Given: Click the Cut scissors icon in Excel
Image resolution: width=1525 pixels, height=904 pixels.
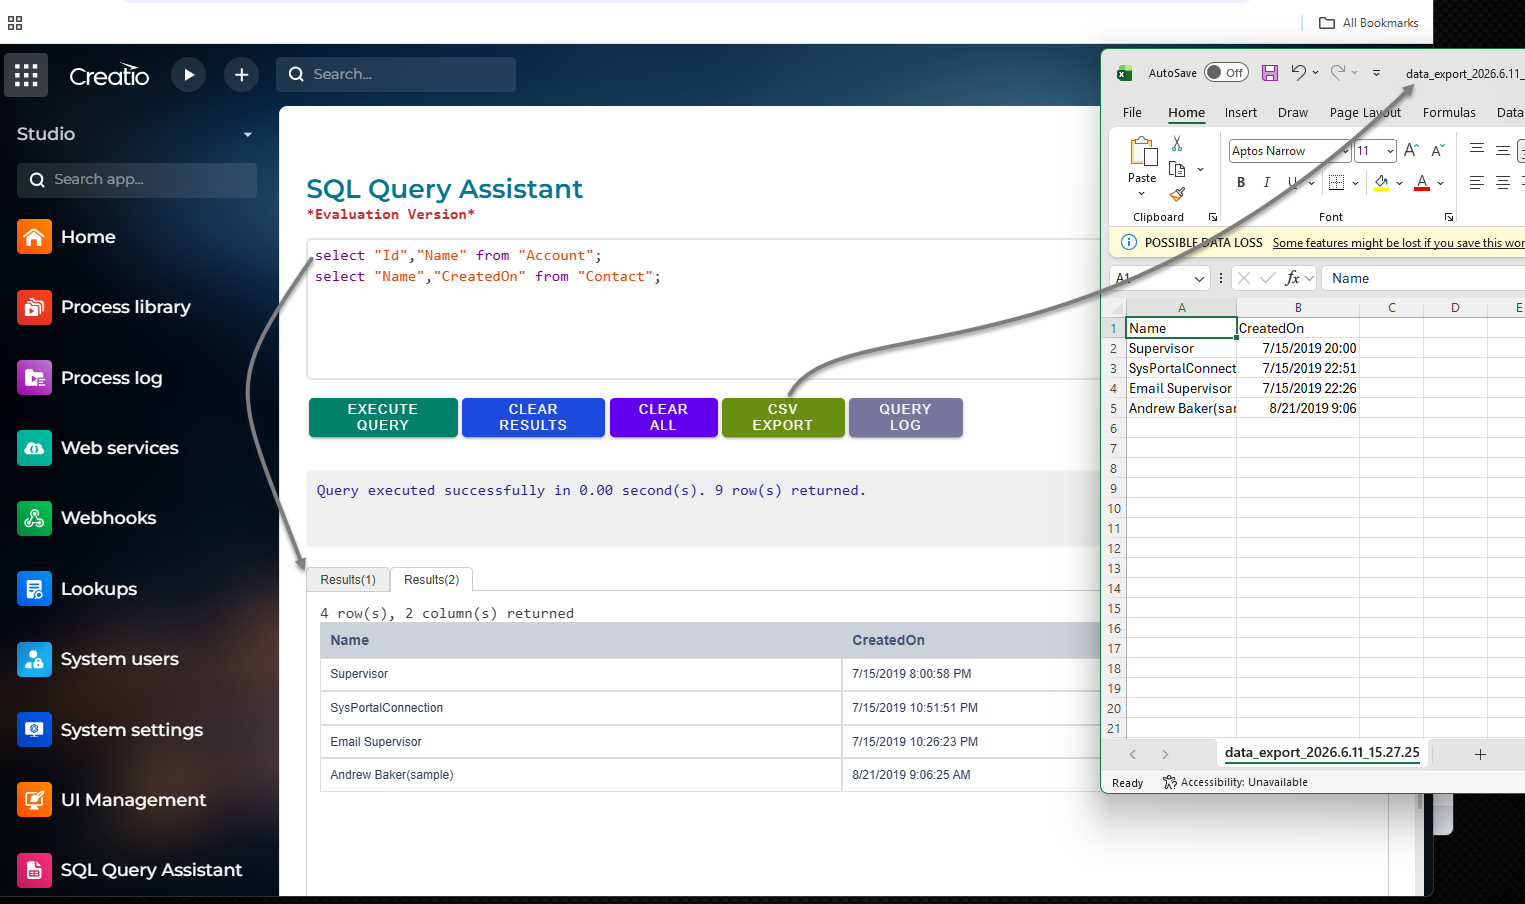Looking at the screenshot, I should pos(1177,144).
